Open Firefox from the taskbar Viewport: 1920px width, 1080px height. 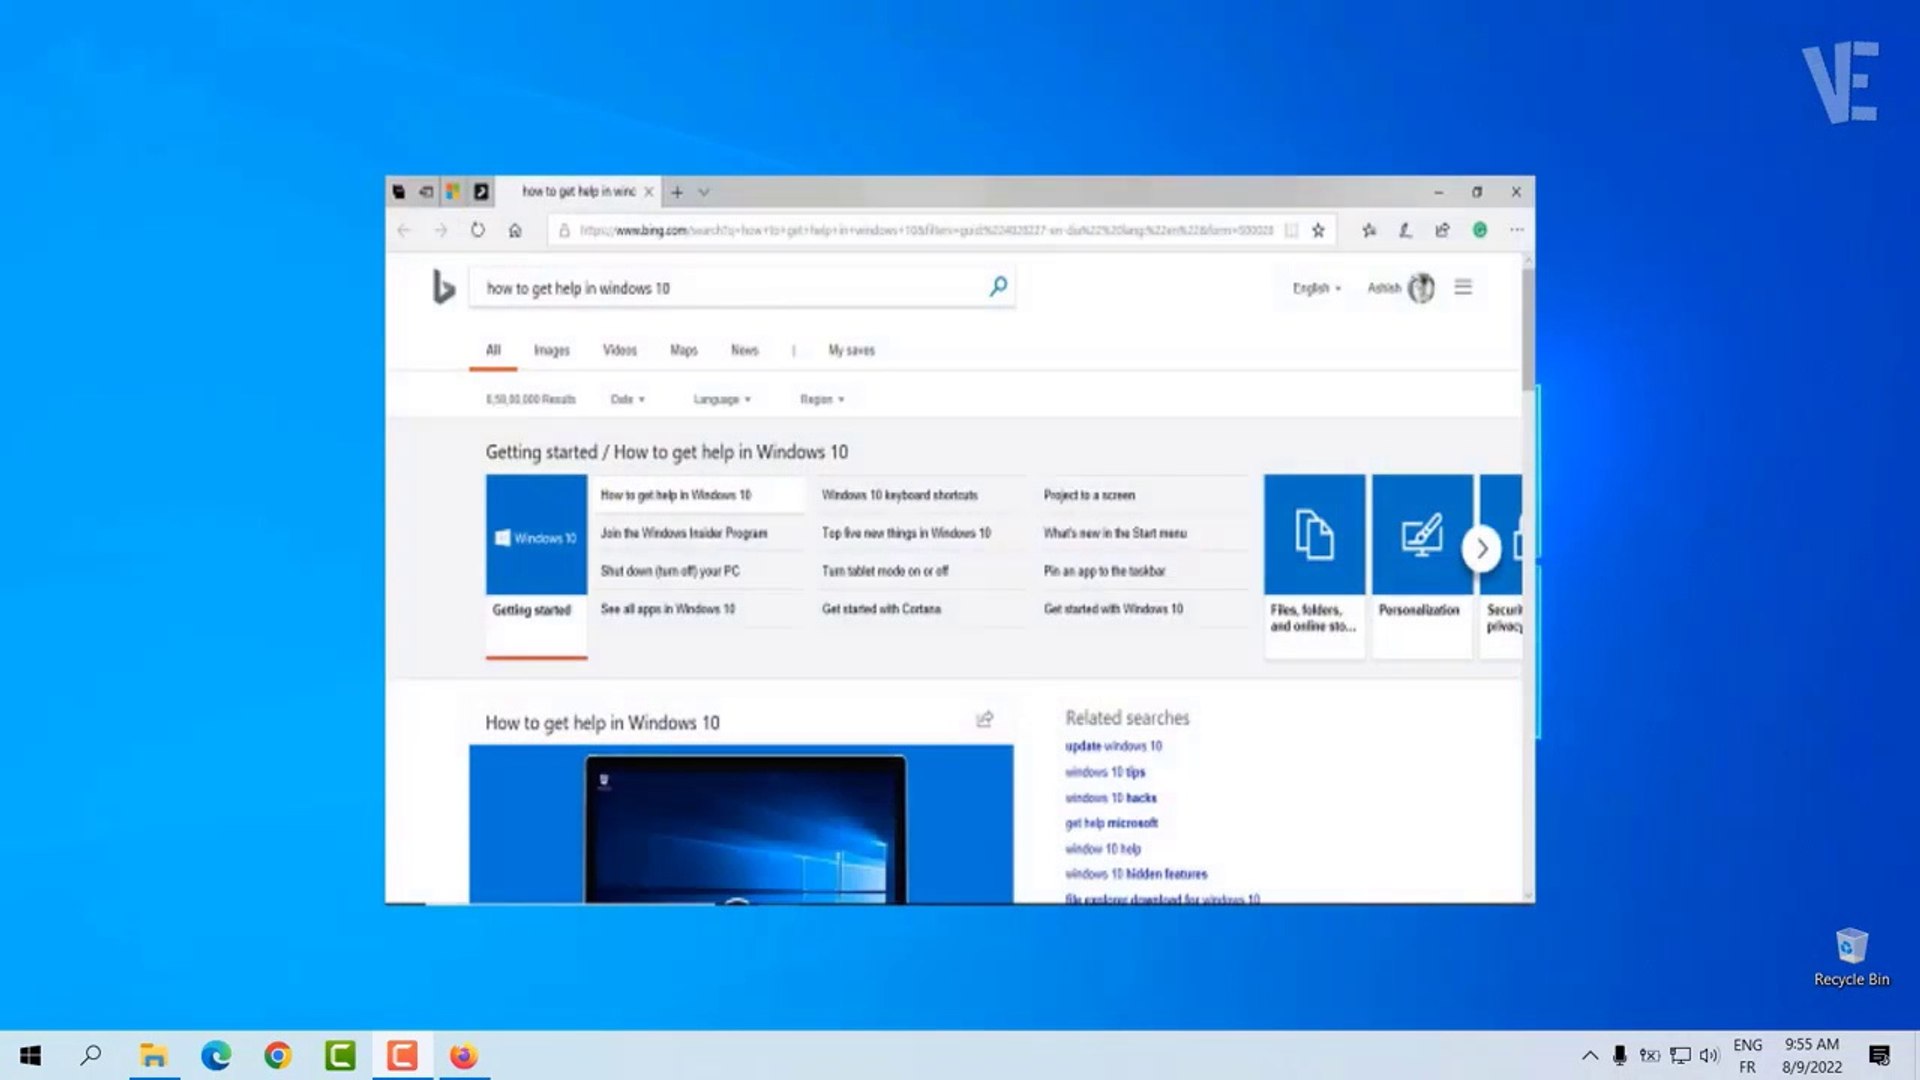[x=463, y=1056]
